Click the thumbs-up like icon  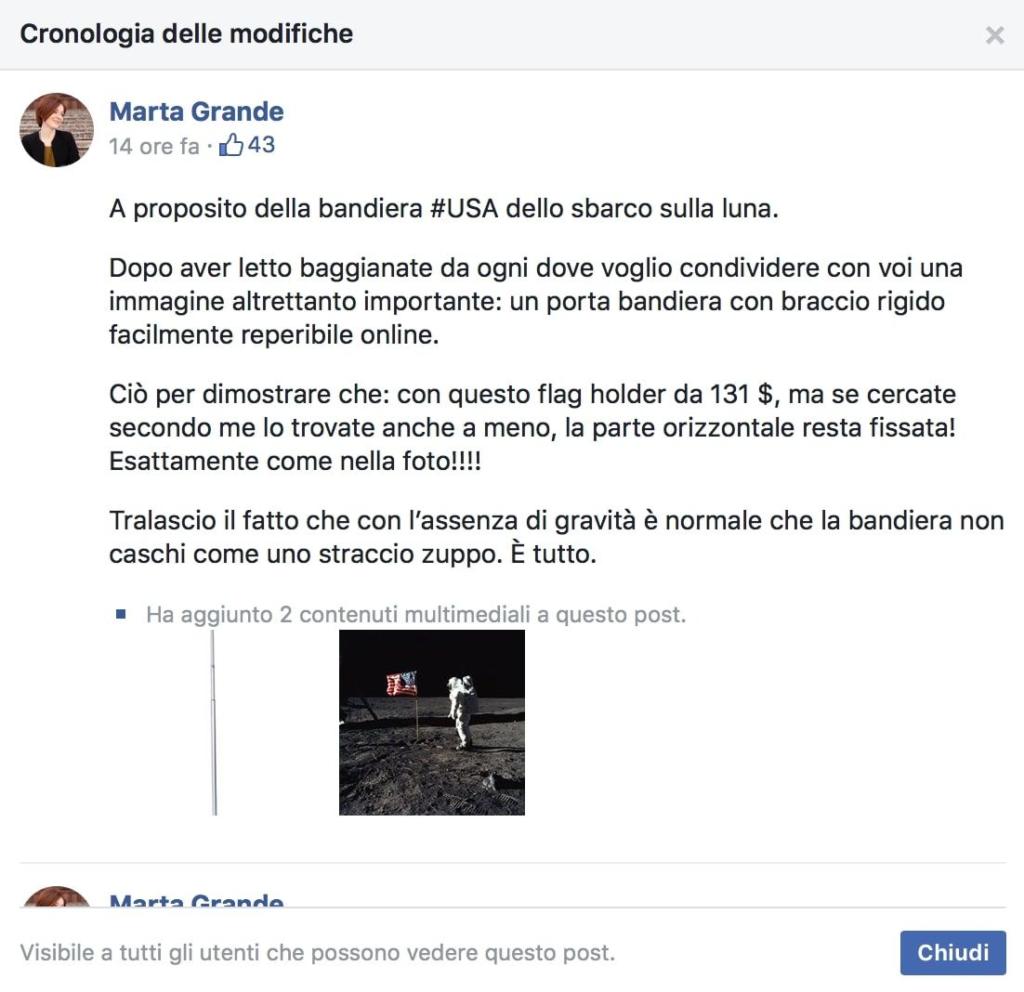coord(231,144)
